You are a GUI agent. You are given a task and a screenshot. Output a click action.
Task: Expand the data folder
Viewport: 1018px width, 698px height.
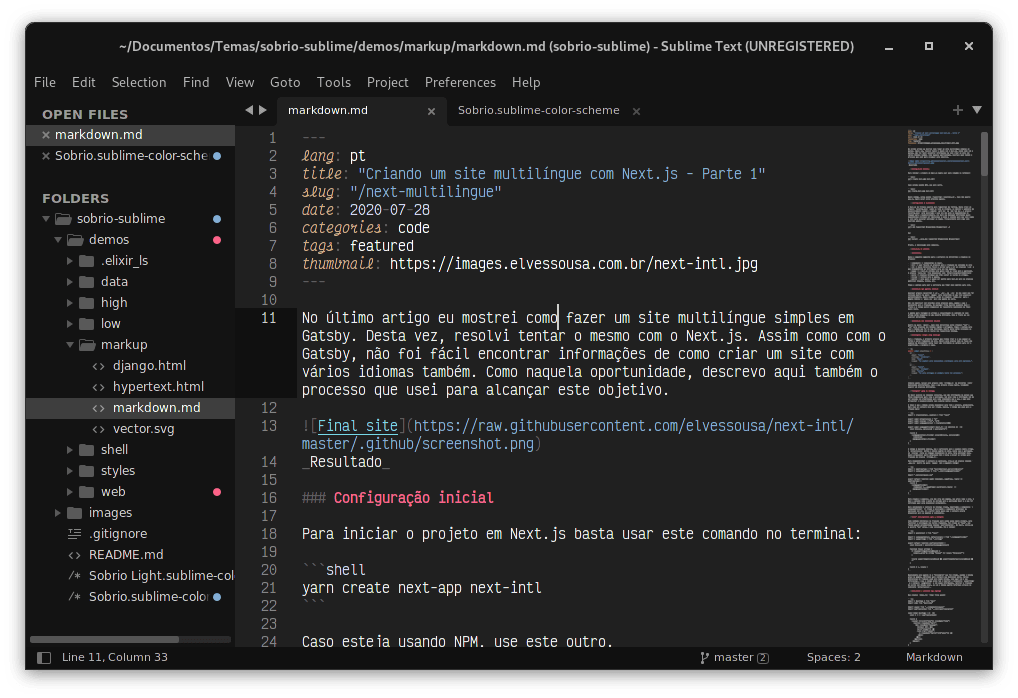(70, 282)
